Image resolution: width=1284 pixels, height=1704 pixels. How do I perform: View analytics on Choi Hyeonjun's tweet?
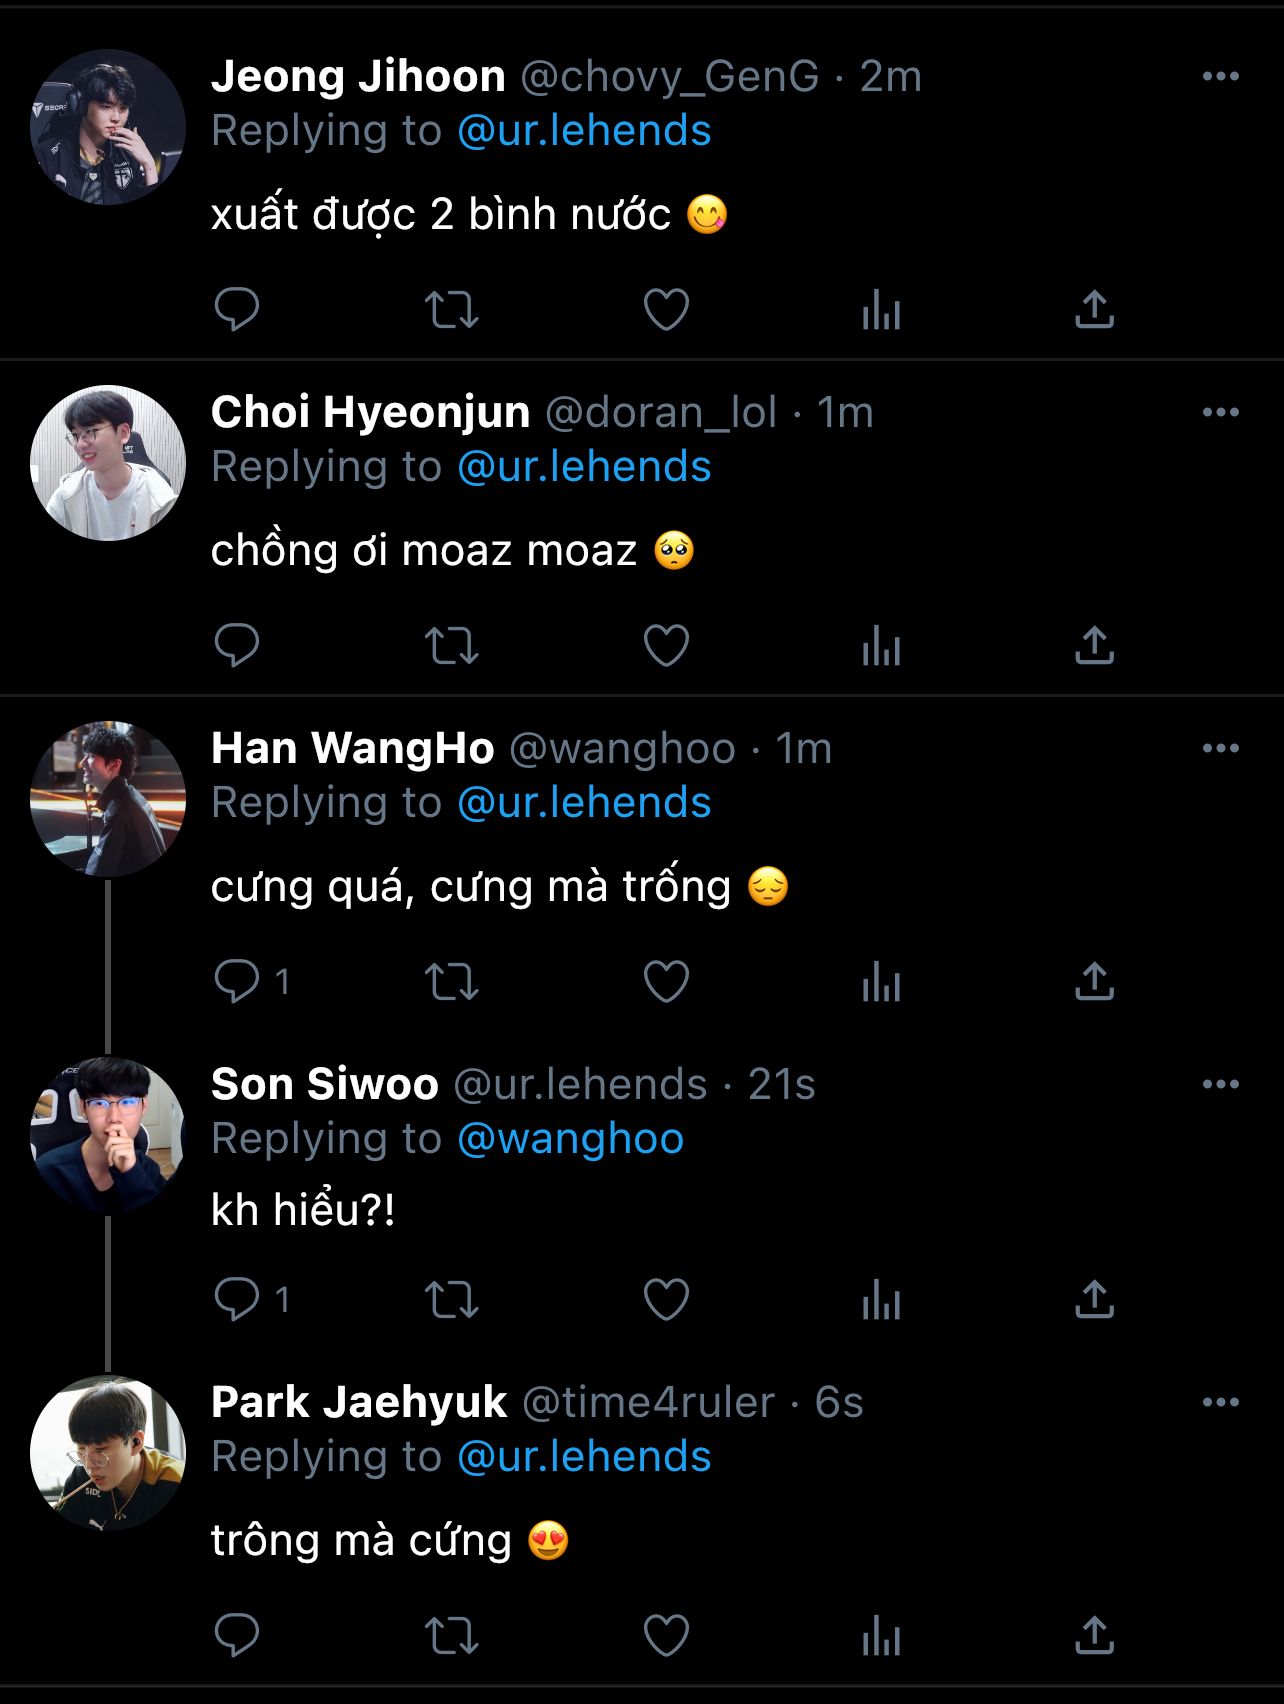[881, 645]
